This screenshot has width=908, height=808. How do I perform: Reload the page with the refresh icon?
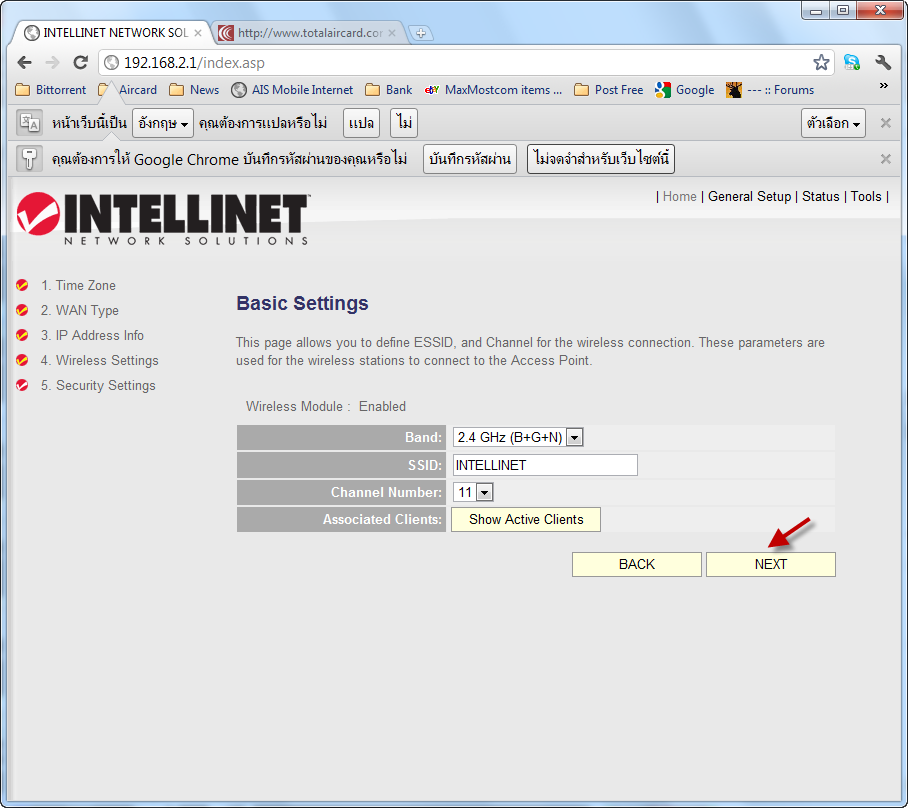(80, 63)
